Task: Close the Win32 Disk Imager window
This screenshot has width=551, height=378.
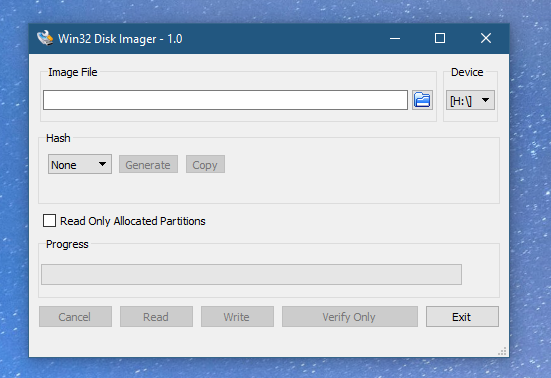Action: 486,38
